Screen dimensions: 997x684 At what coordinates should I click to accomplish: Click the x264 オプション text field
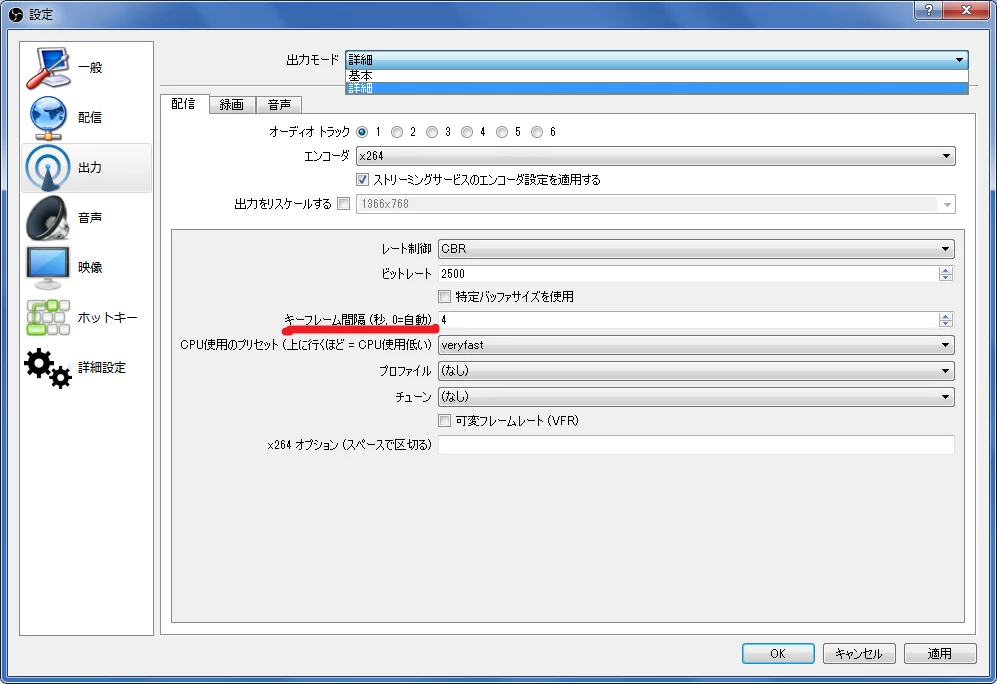(696, 445)
